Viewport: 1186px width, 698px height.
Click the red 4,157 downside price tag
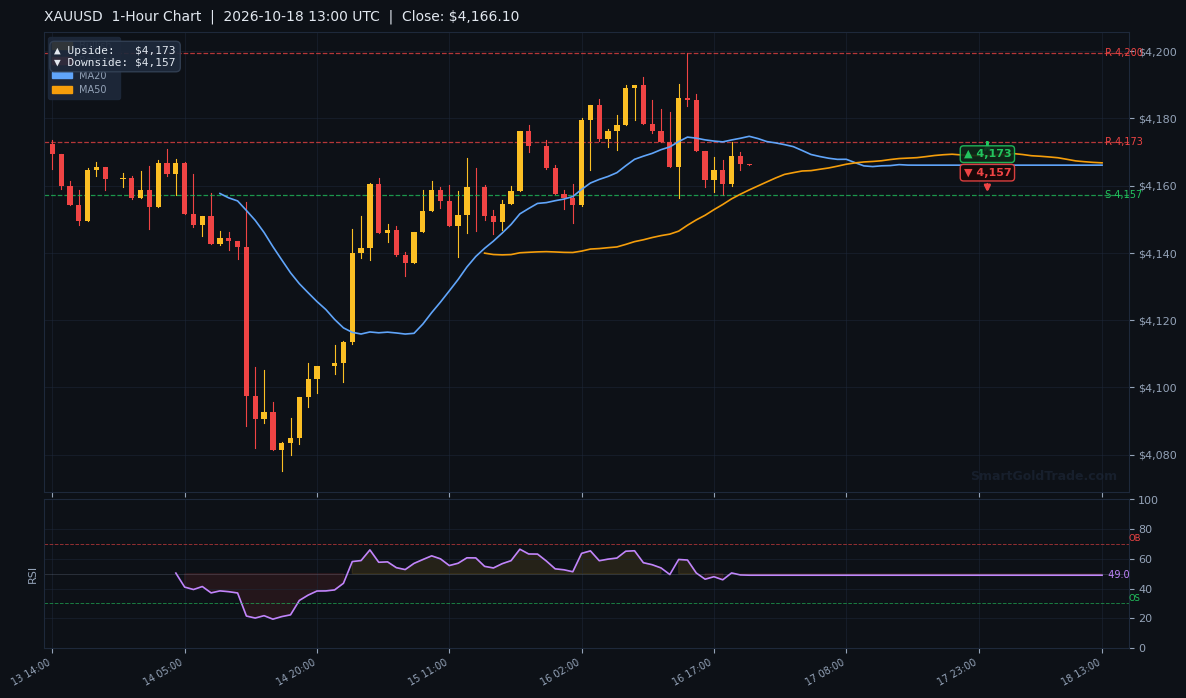click(987, 172)
